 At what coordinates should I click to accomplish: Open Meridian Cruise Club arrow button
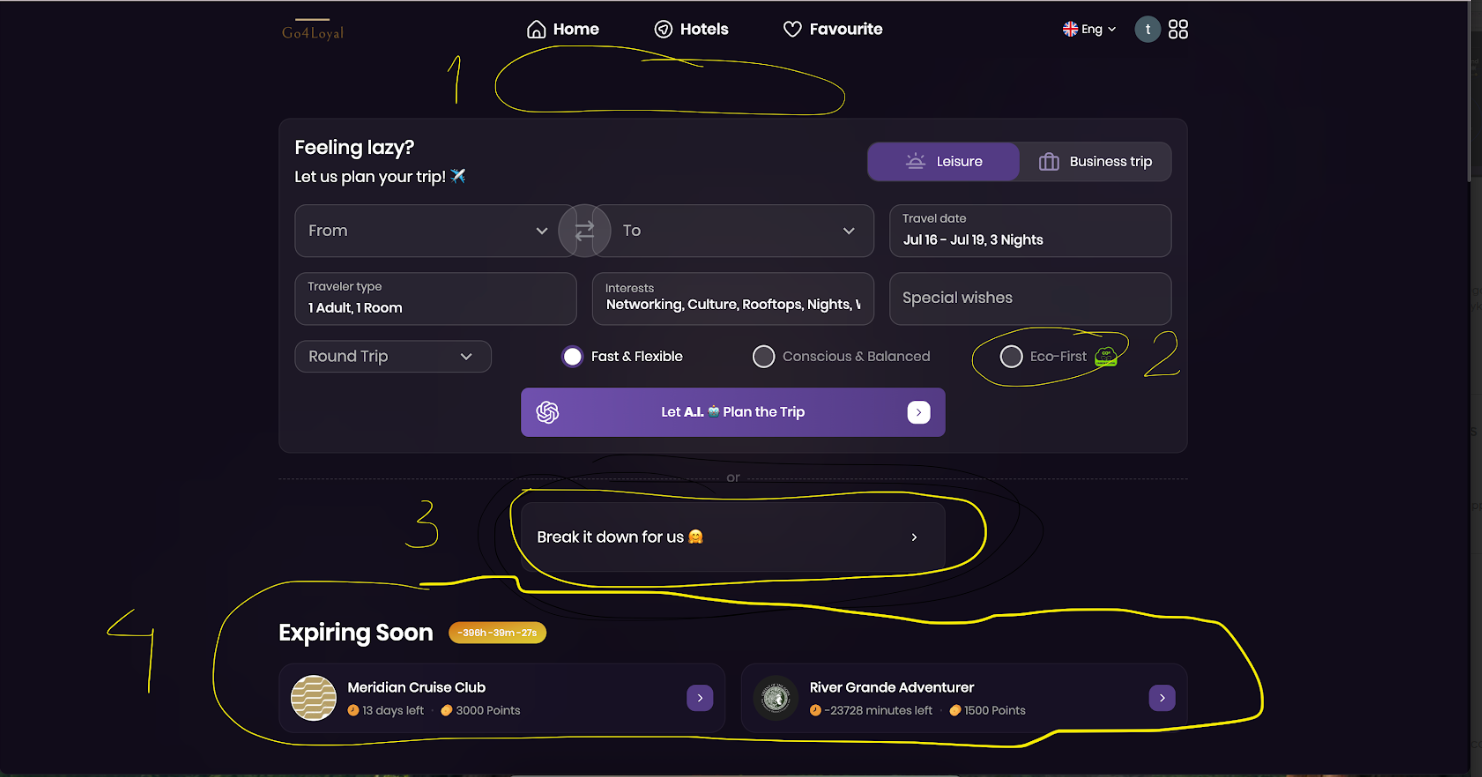coord(700,698)
